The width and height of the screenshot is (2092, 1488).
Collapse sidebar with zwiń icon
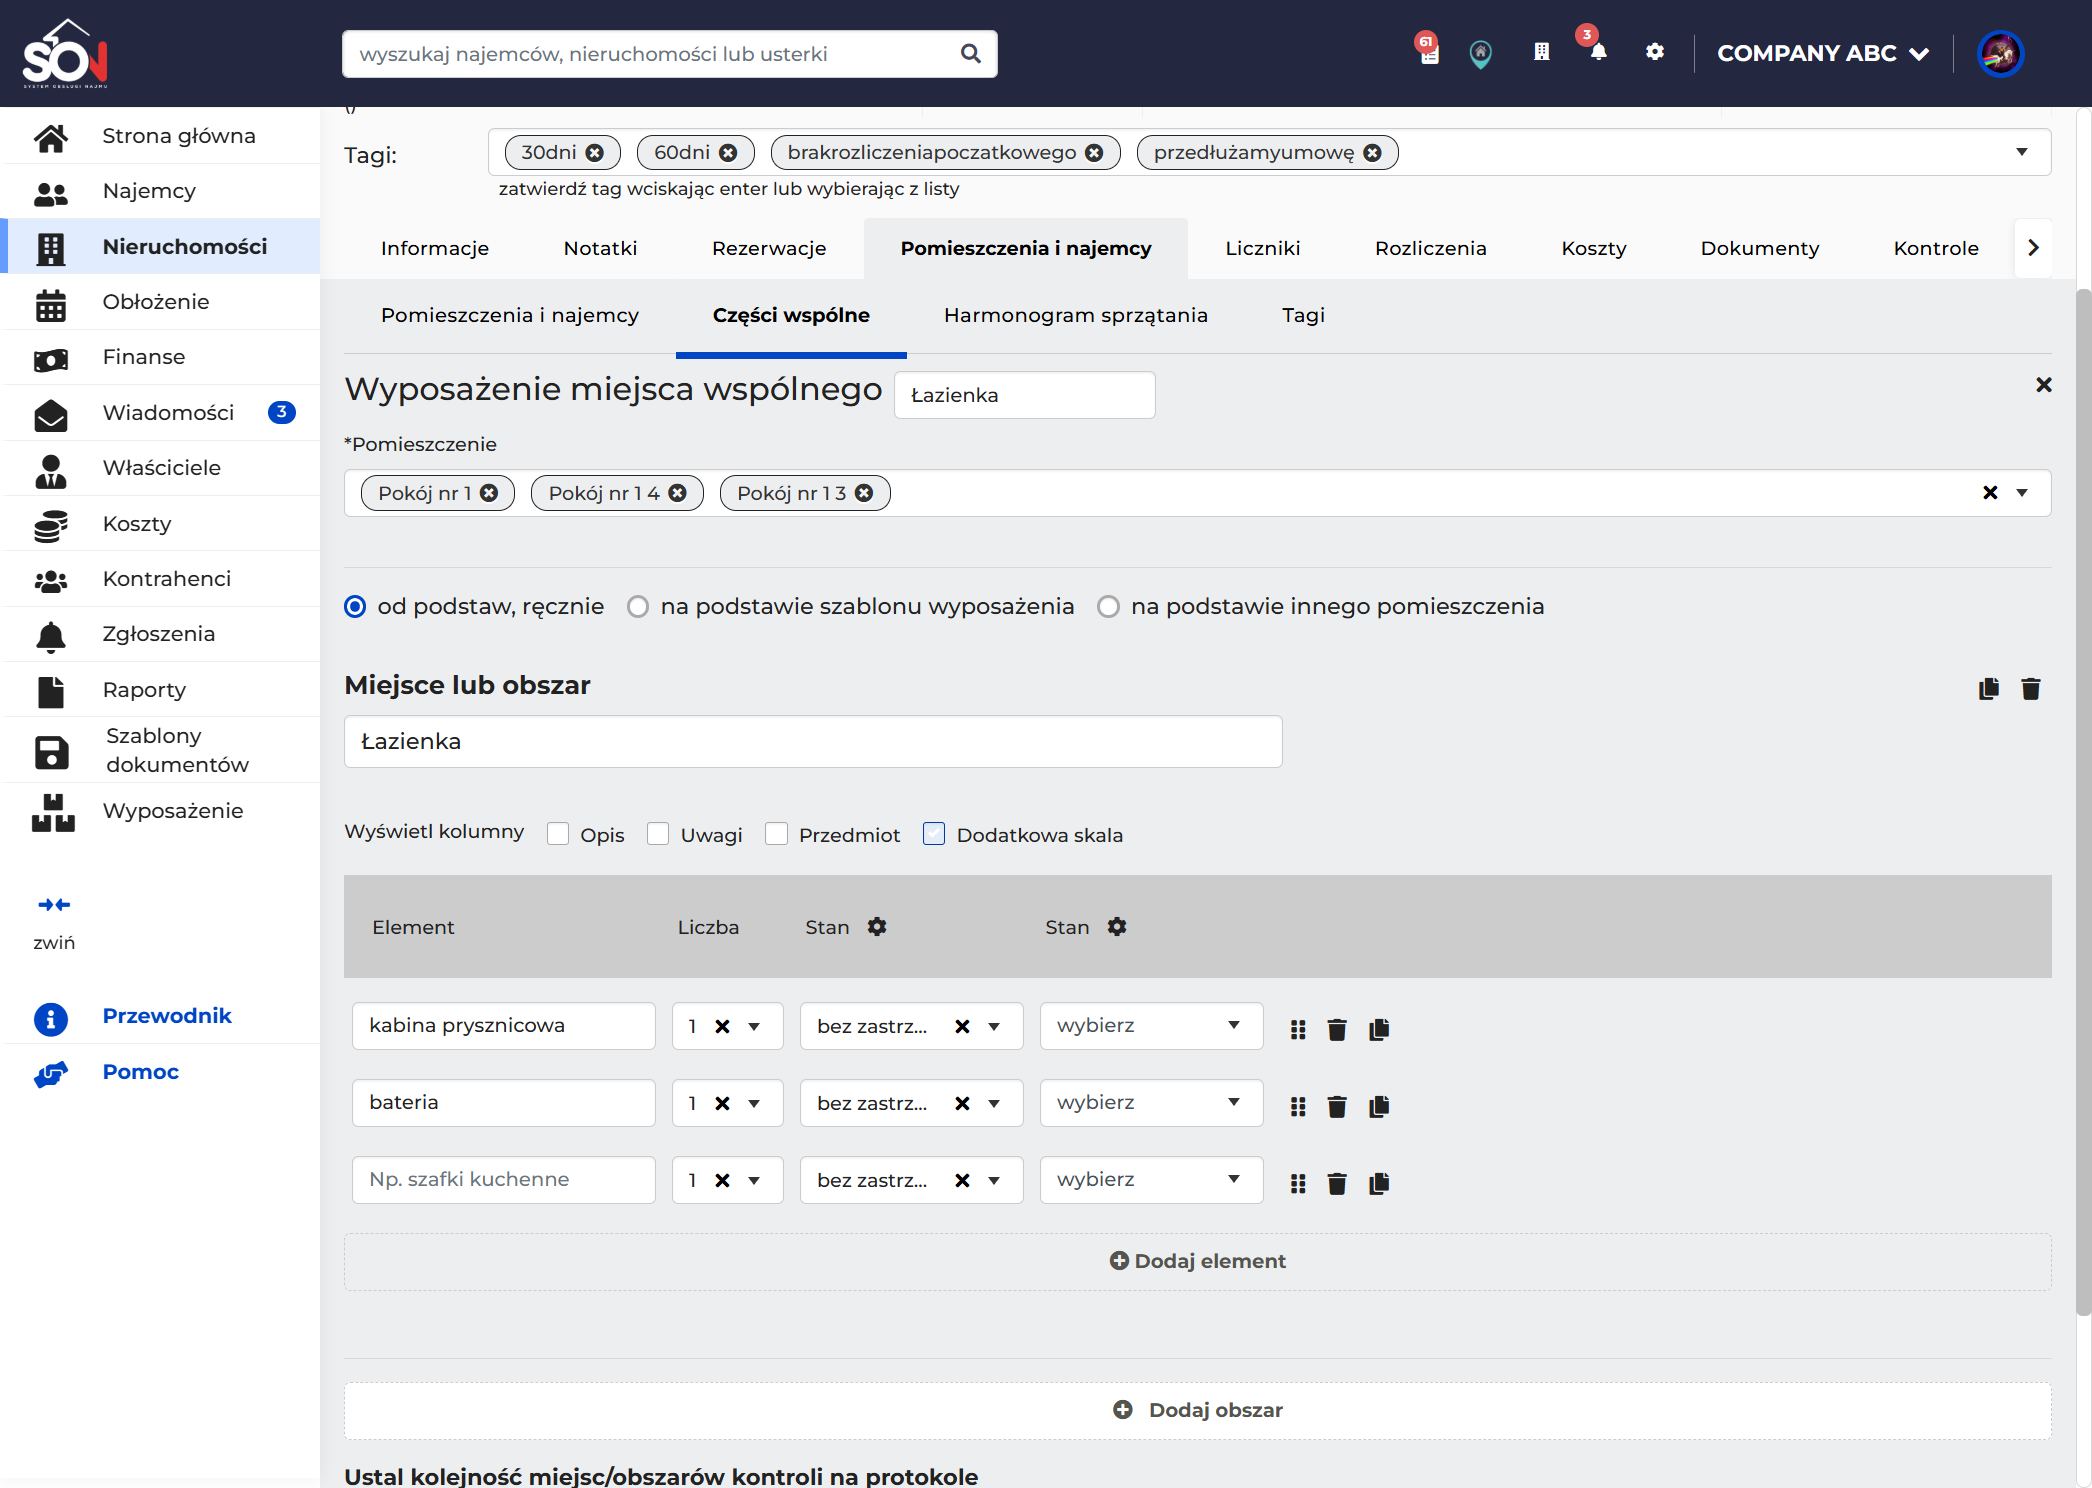pyautogui.click(x=54, y=905)
